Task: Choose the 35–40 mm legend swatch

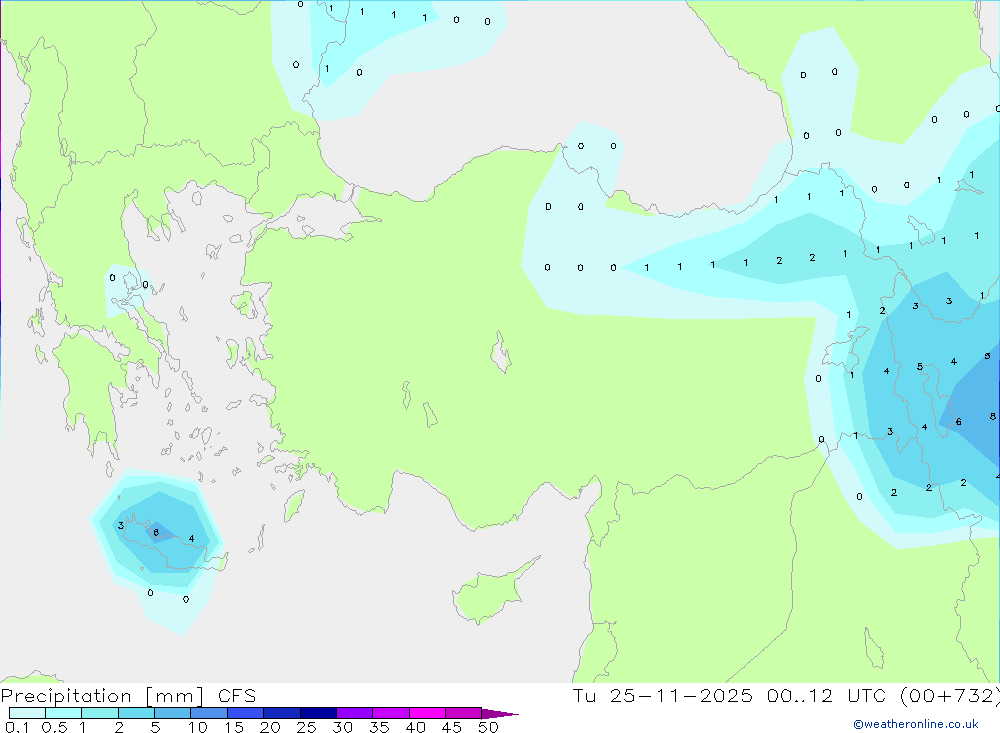Action: point(390,713)
